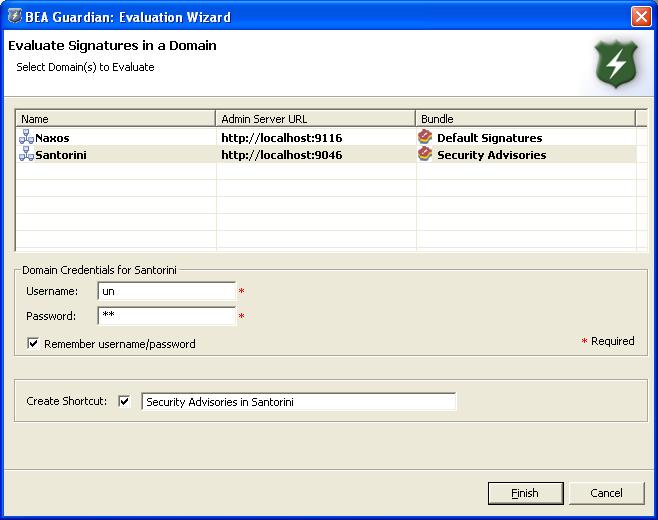This screenshot has height=520, width=658.
Task: Click the Naxos domain network icon
Action: 26,137
